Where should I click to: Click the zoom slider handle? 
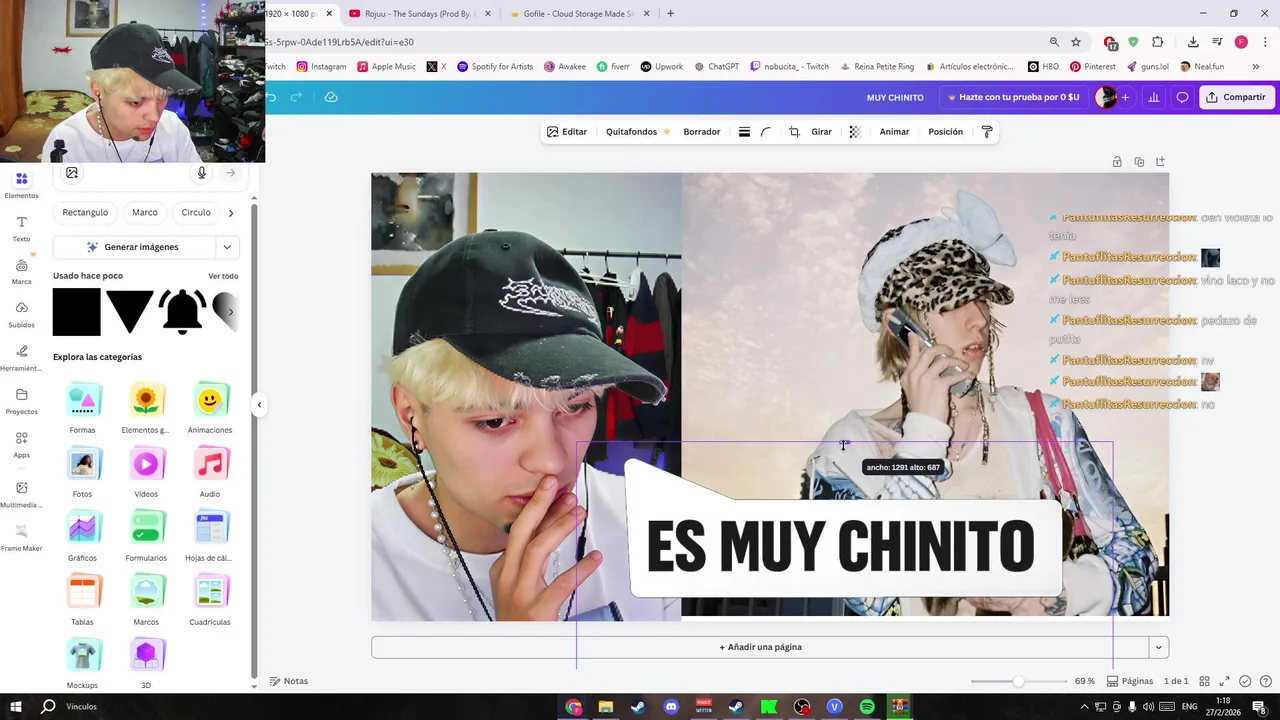tap(1018, 681)
